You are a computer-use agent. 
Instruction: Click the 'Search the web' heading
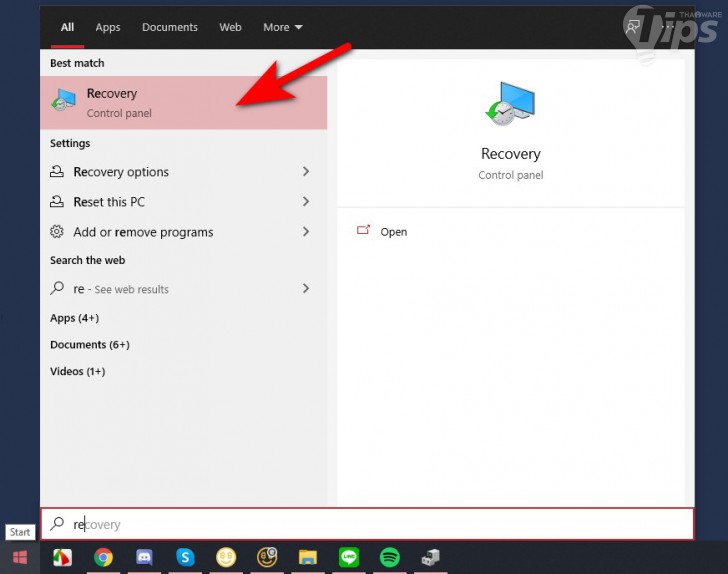point(87,260)
